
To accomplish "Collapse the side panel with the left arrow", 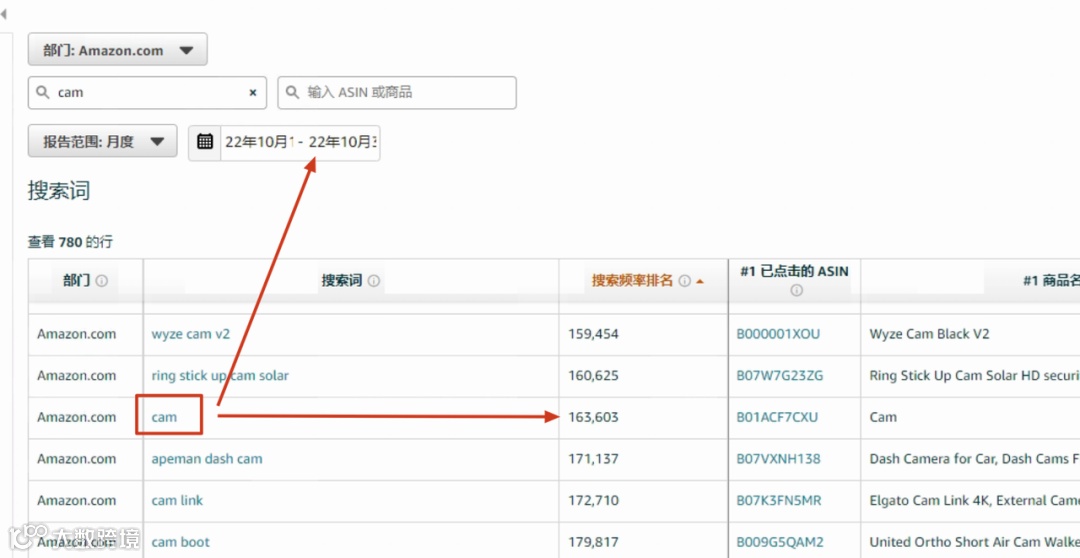I will point(3,14).
